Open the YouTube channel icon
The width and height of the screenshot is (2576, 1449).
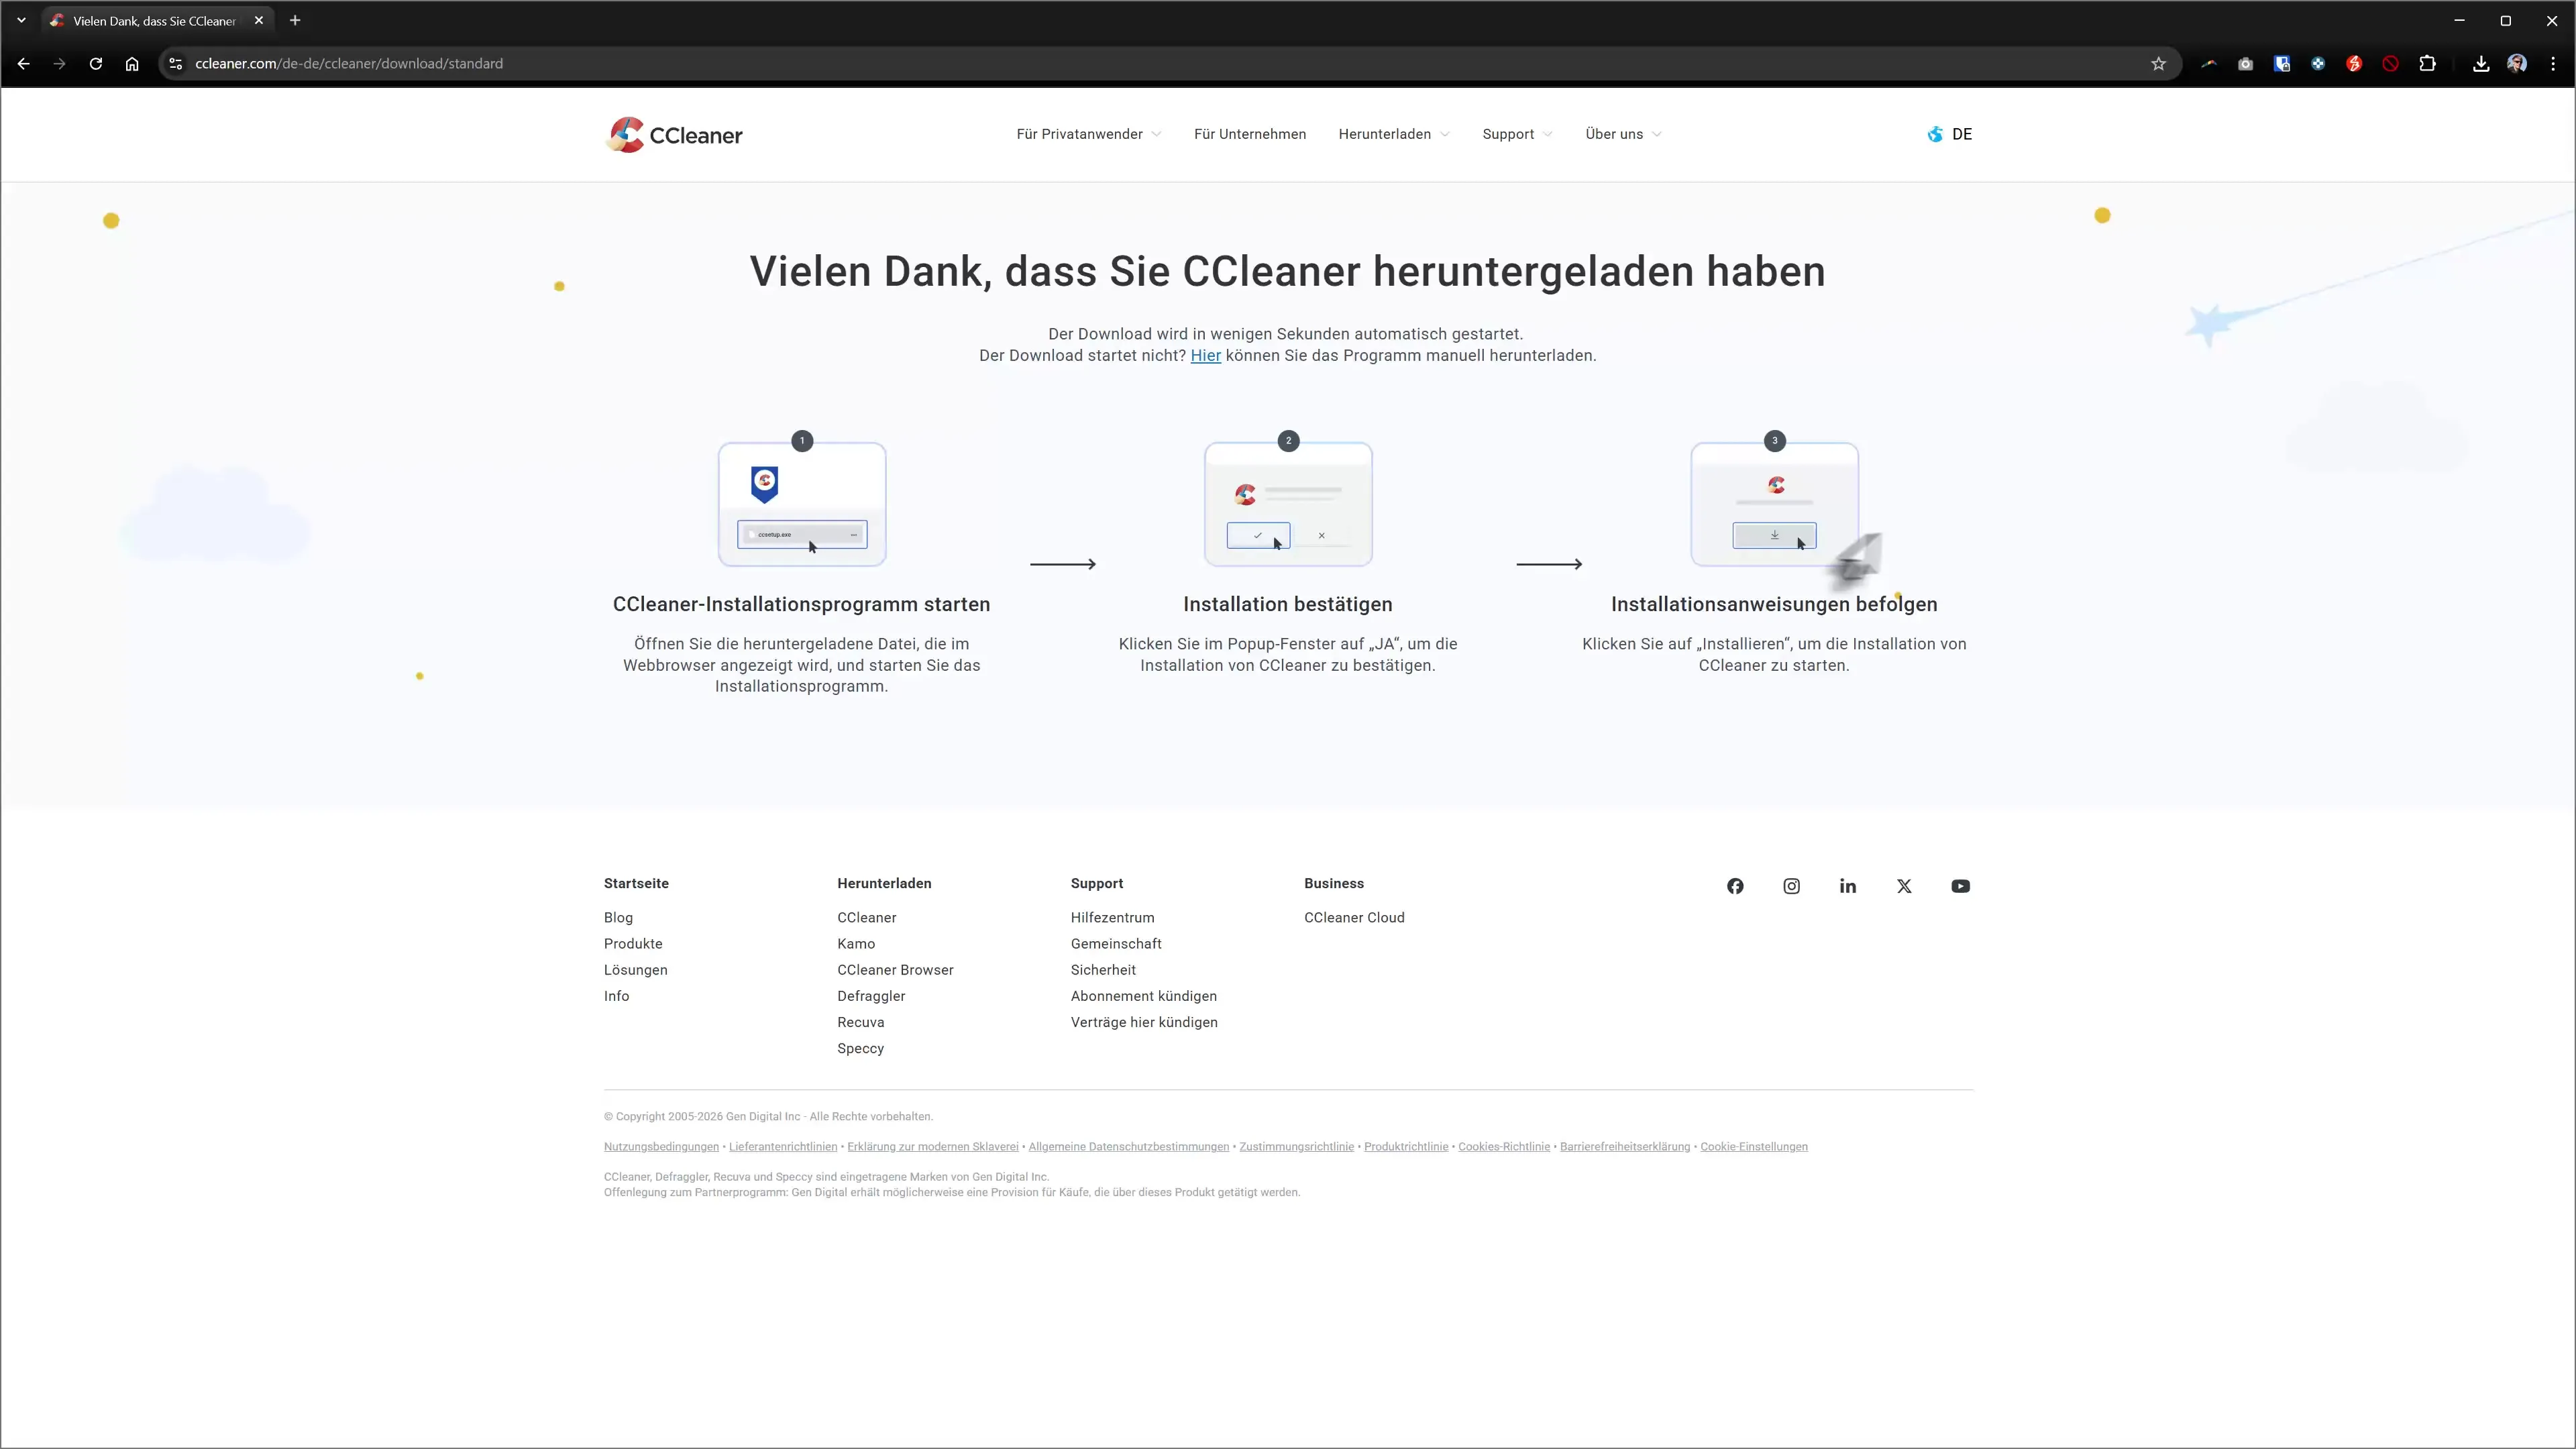click(1960, 886)
